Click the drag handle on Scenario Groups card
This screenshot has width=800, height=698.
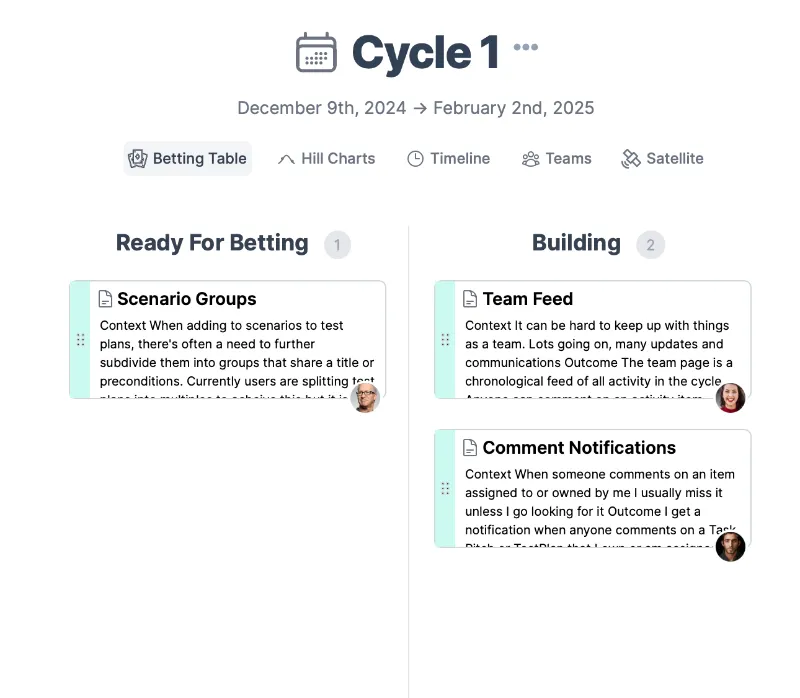[x=81, y=340]
